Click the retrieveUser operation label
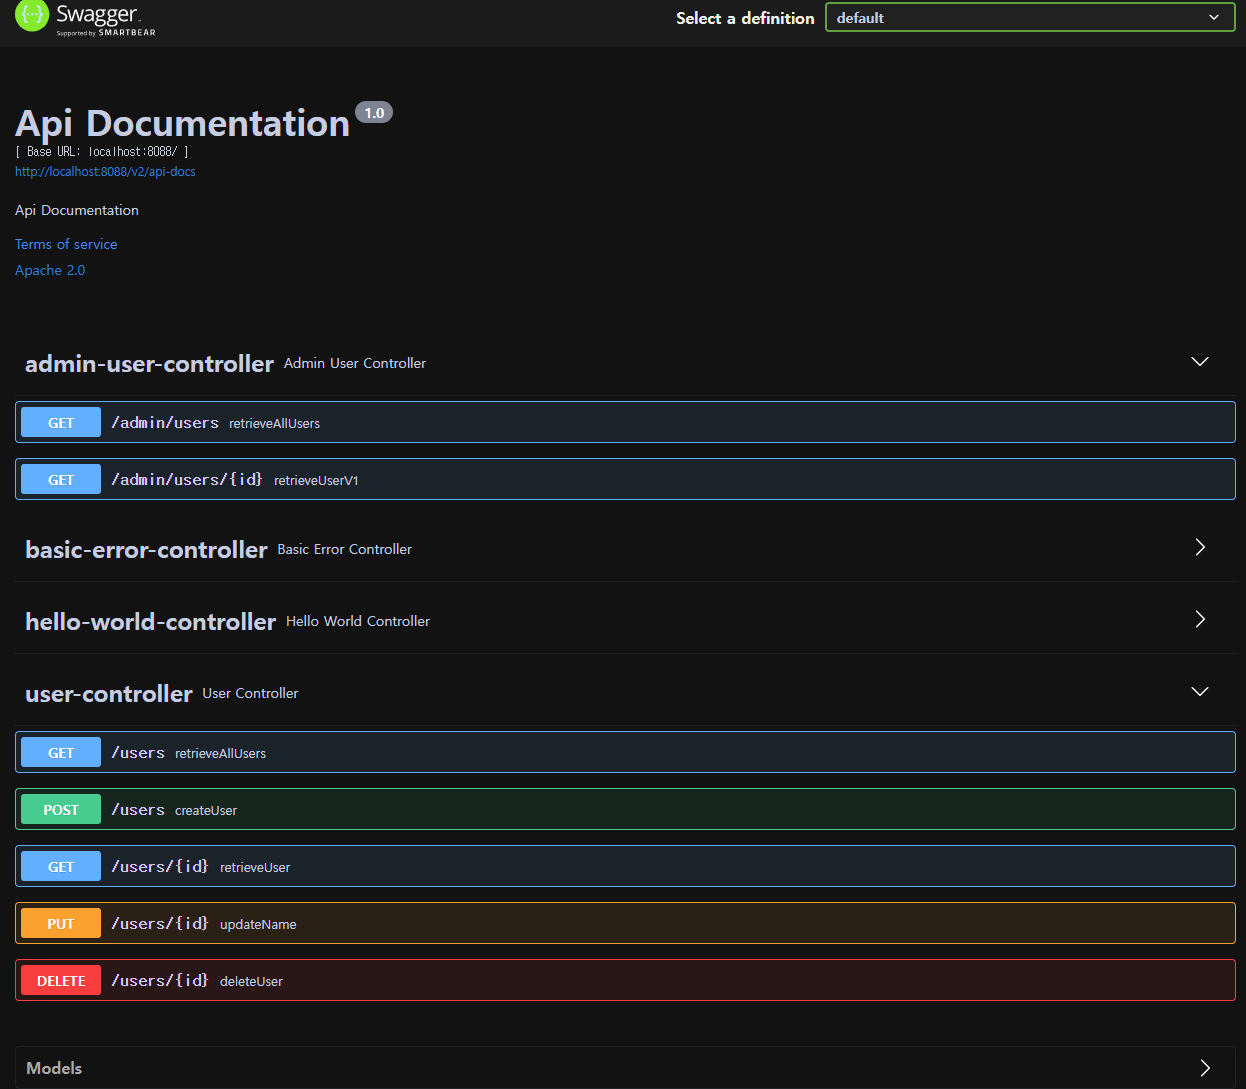The height and width of the screenshot is (1089, 1246). [x=255, y=868]
